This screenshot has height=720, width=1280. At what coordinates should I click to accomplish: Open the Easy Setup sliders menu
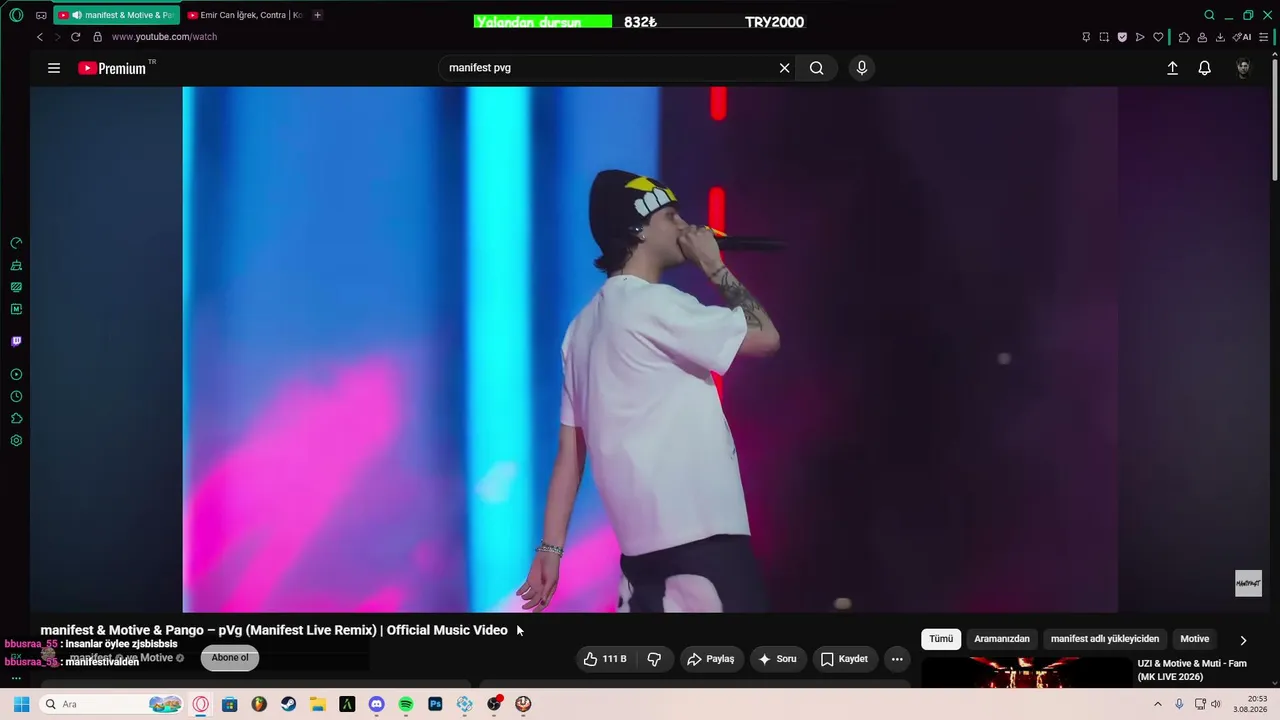1263,37
